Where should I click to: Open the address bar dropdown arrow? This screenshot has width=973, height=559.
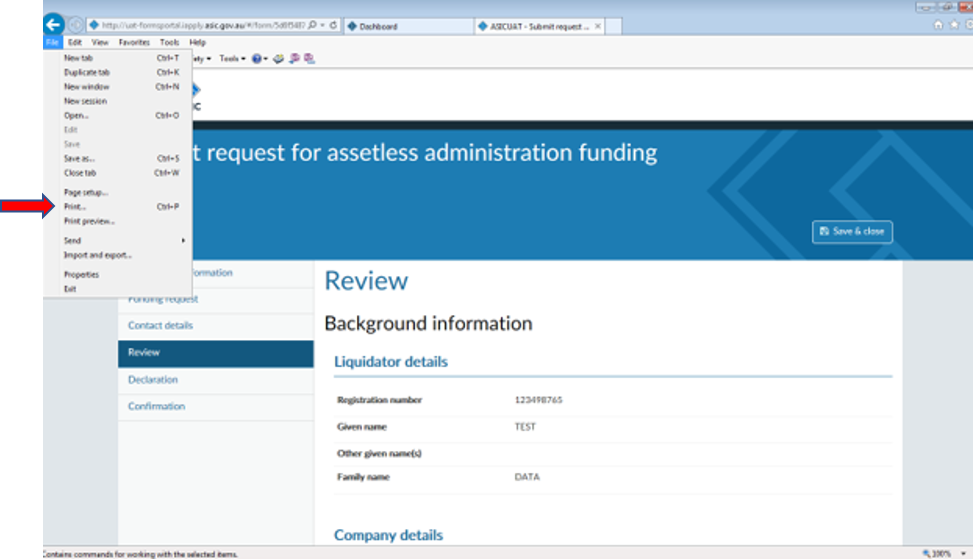point(323,25)
